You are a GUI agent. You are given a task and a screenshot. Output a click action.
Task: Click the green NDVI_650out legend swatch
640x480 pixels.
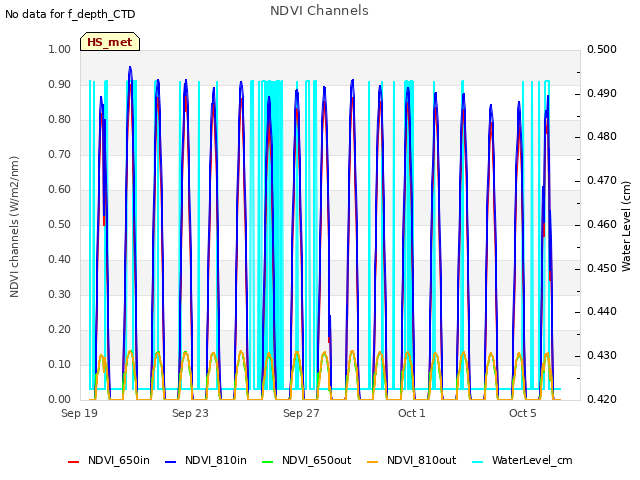(x=267, y=462)
